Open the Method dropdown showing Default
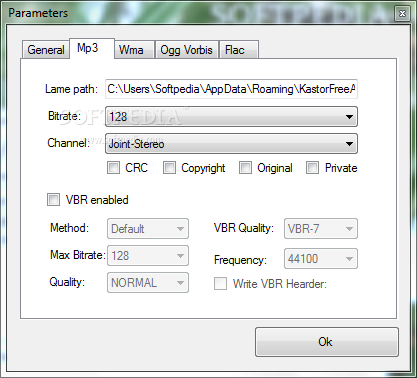 point(148,229)
